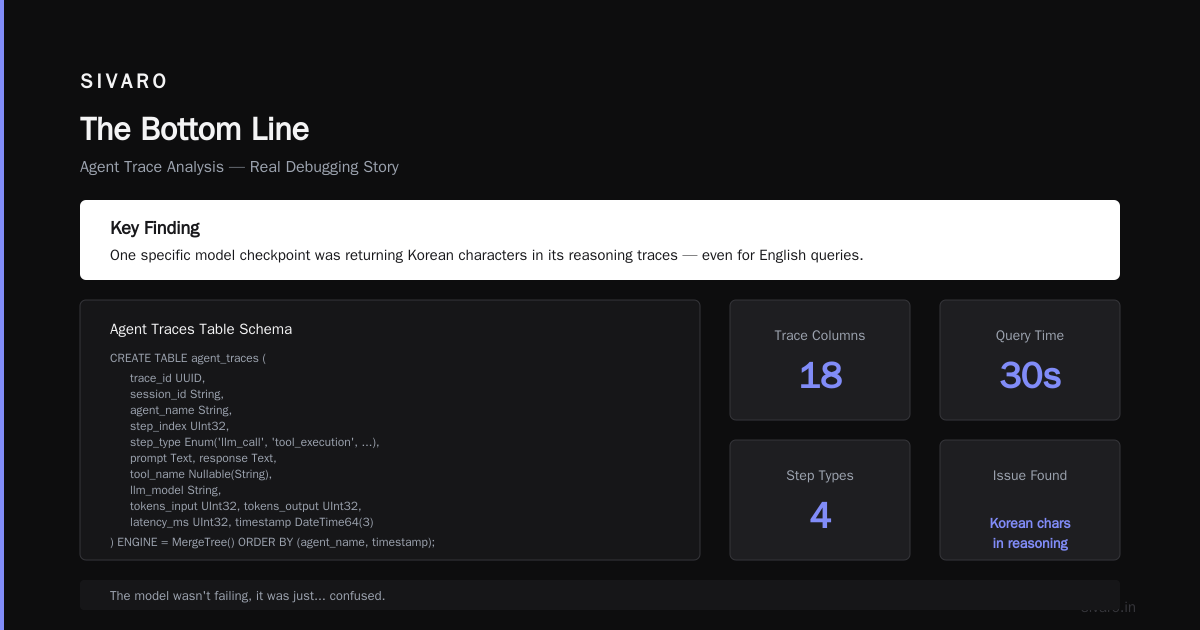Click the number 18 value

(820, 376)
